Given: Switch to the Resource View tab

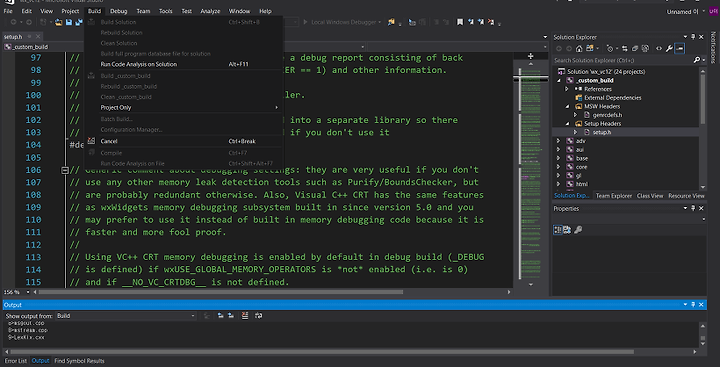Looking at the screenshot, I should click(x=686, y=196).
